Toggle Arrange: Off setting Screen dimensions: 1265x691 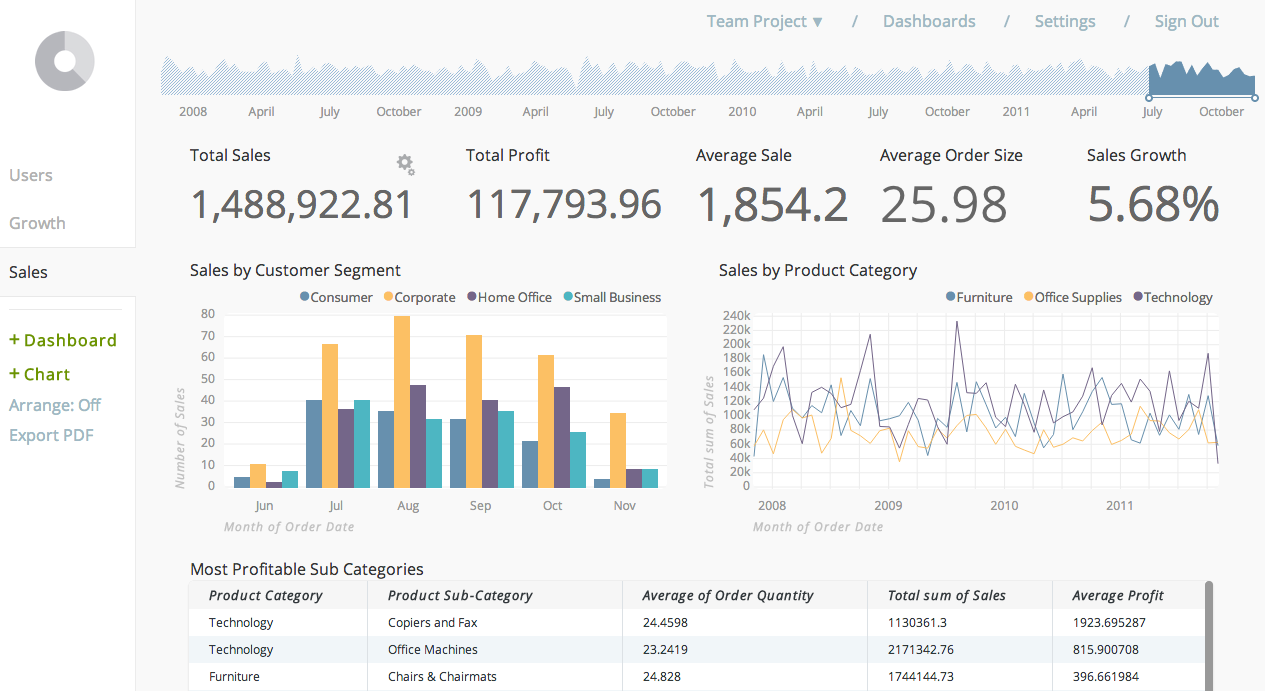(x=55, y=405)
